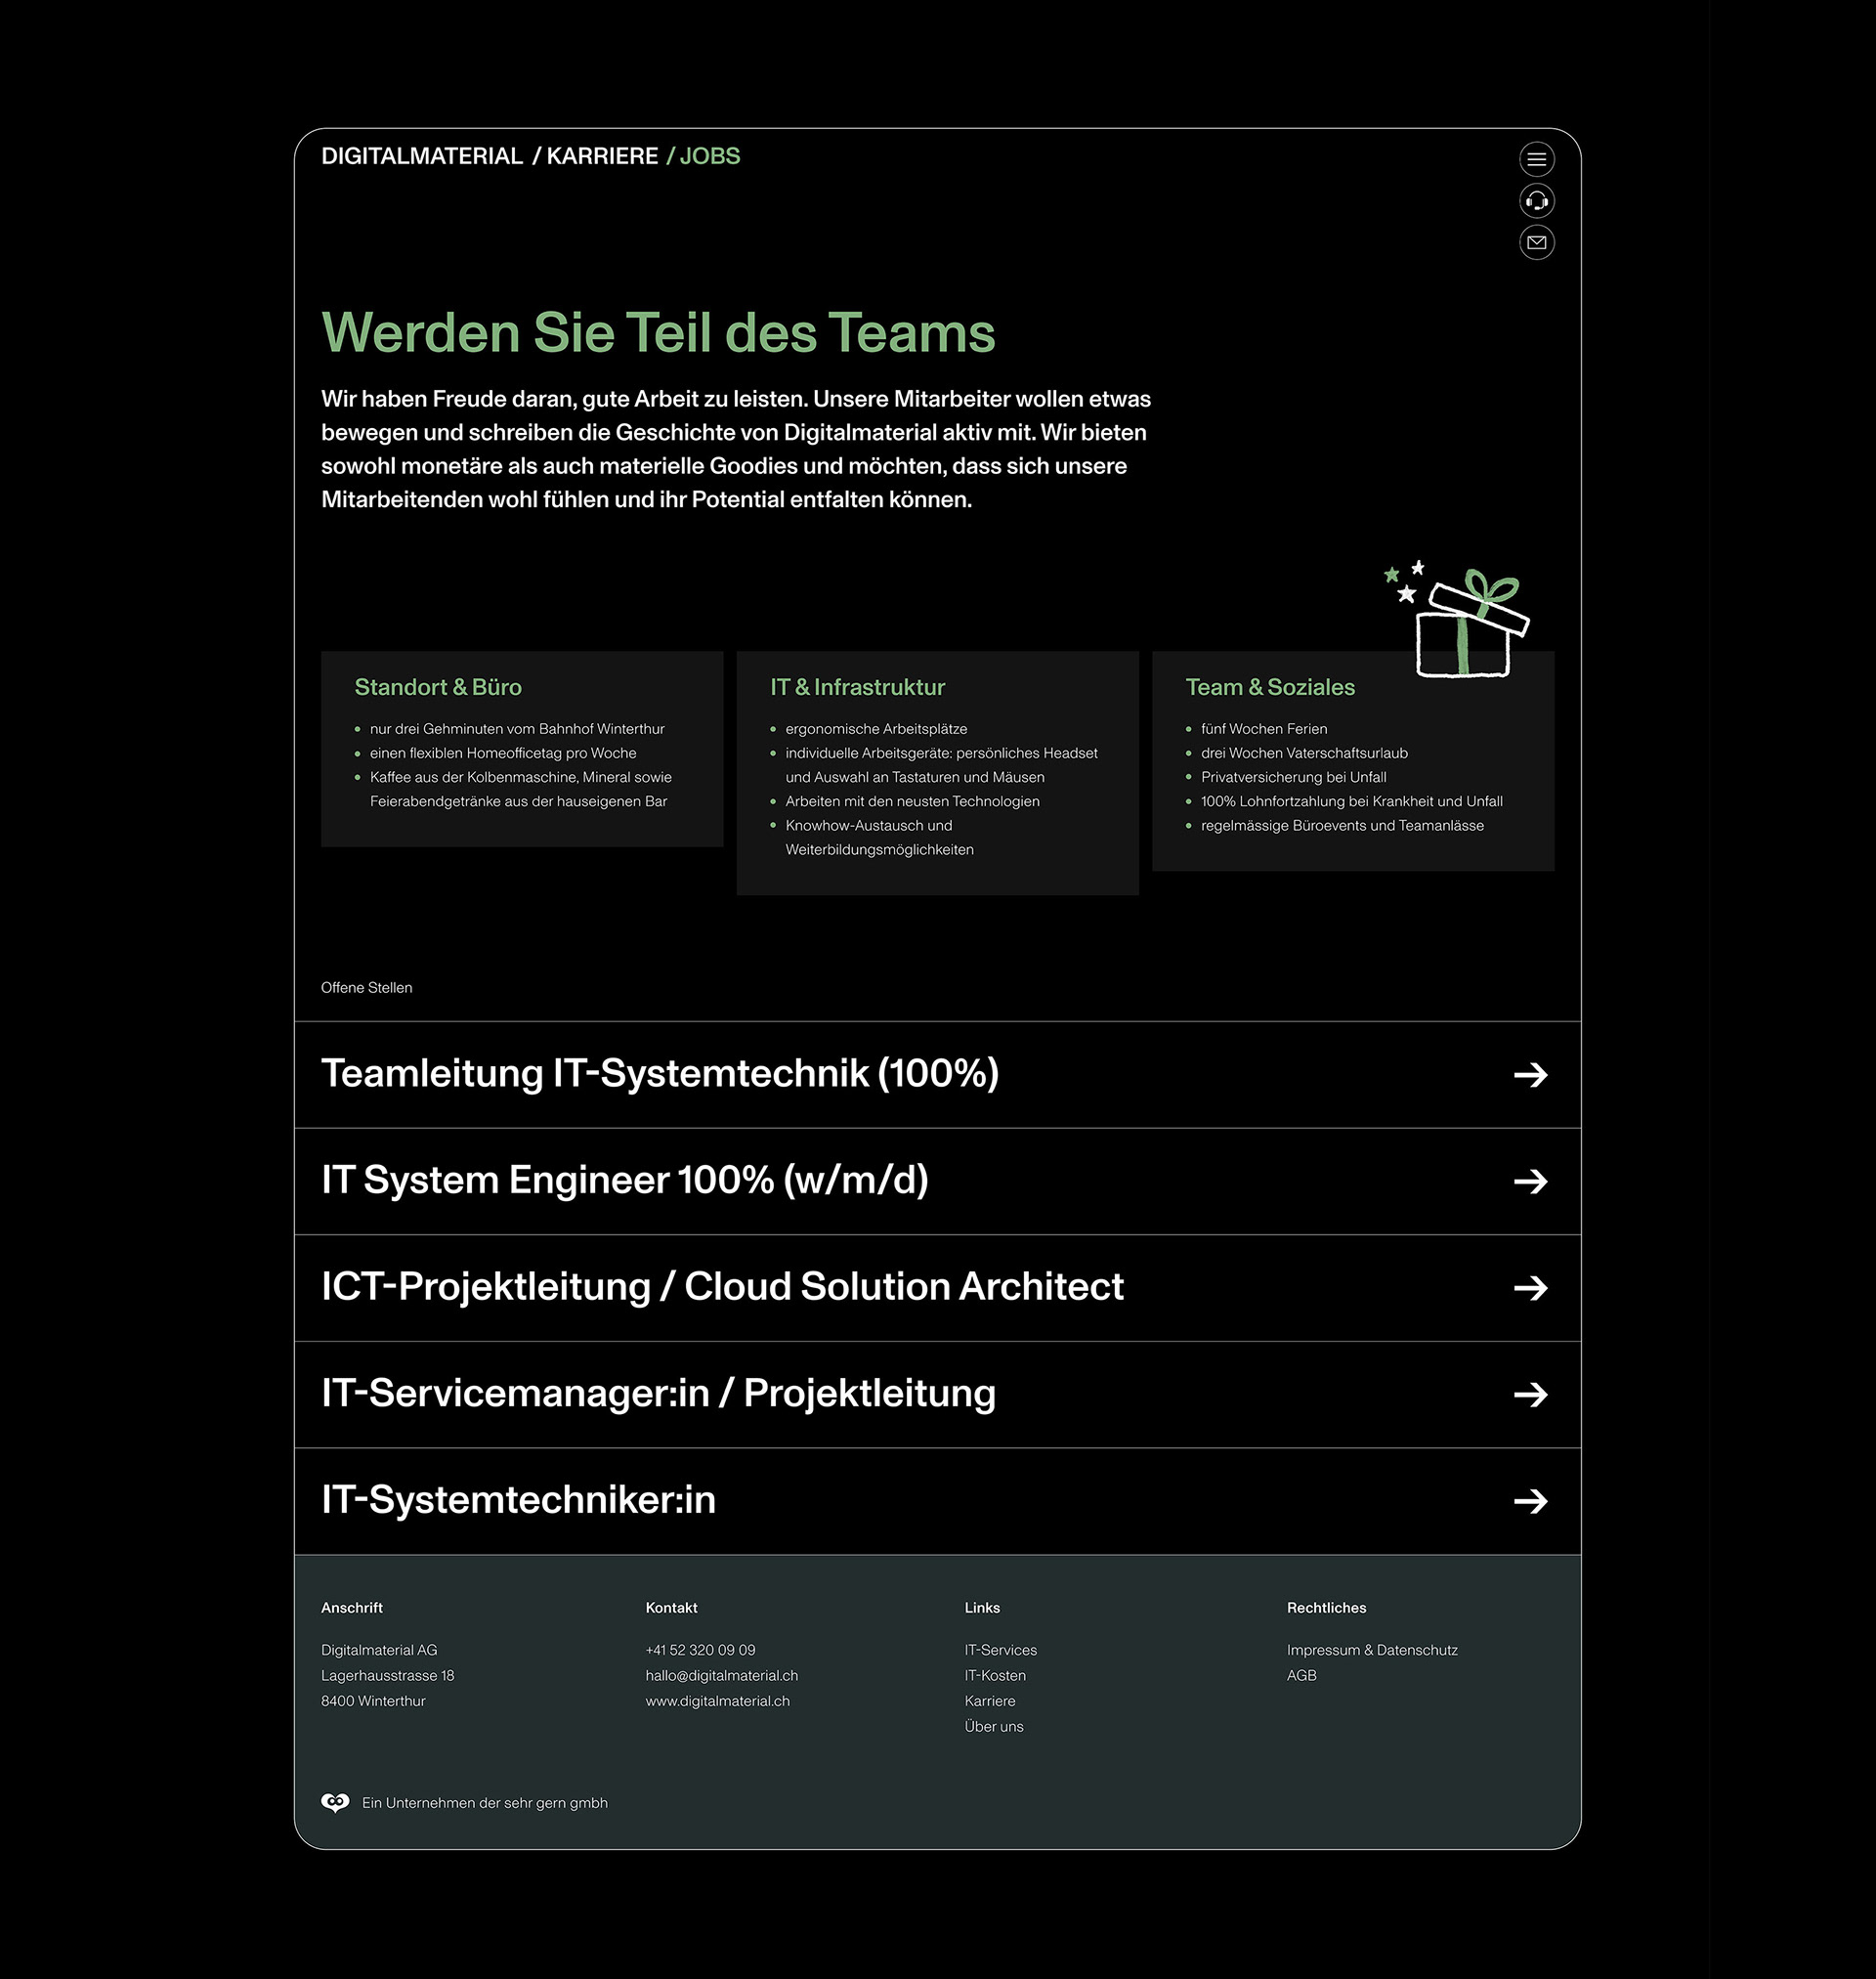Open Impressum & Datenschutz link
This screenshot has height=1979, width=1876.
coord(1372,1650)
